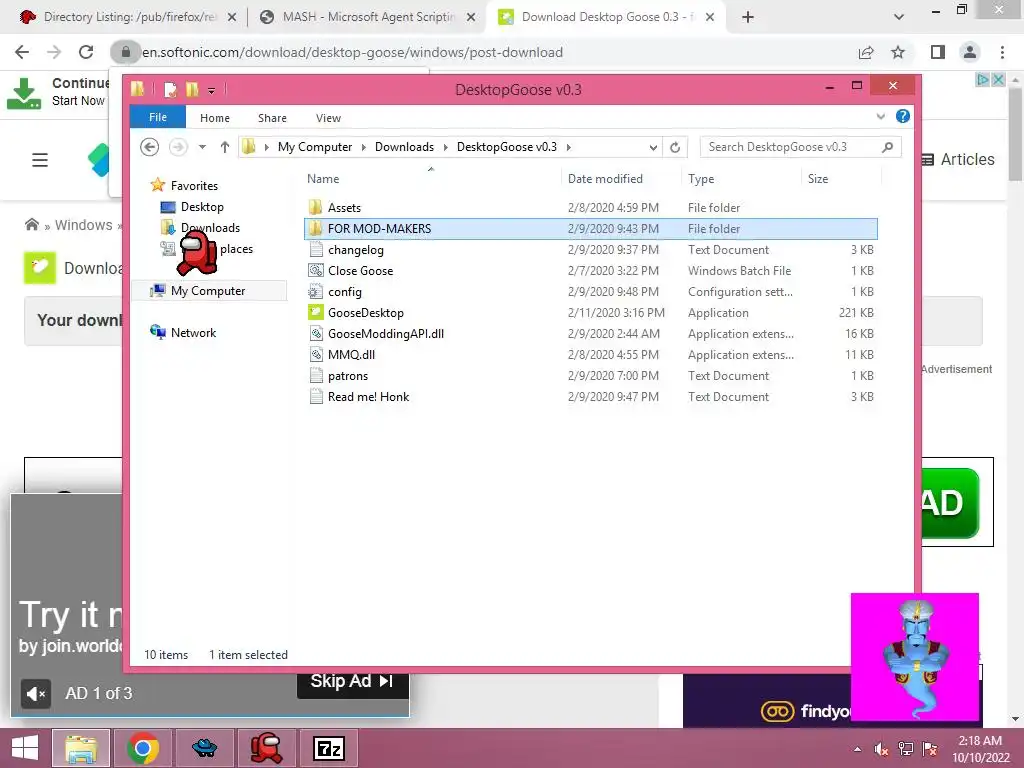
Task: Expand the recent locations dropdown
Action: tap(202, 147)
